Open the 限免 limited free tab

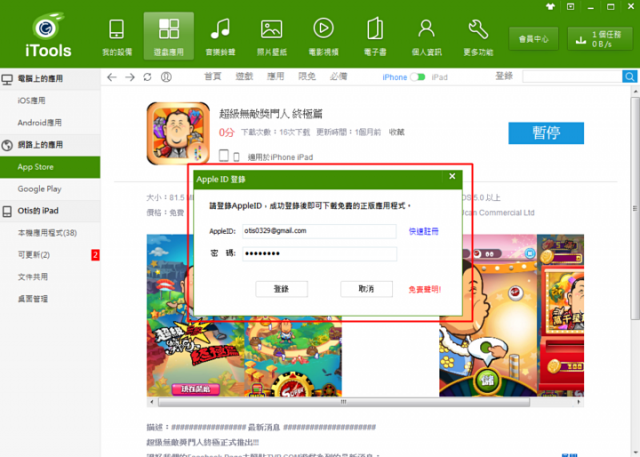(x=307, y=76)
